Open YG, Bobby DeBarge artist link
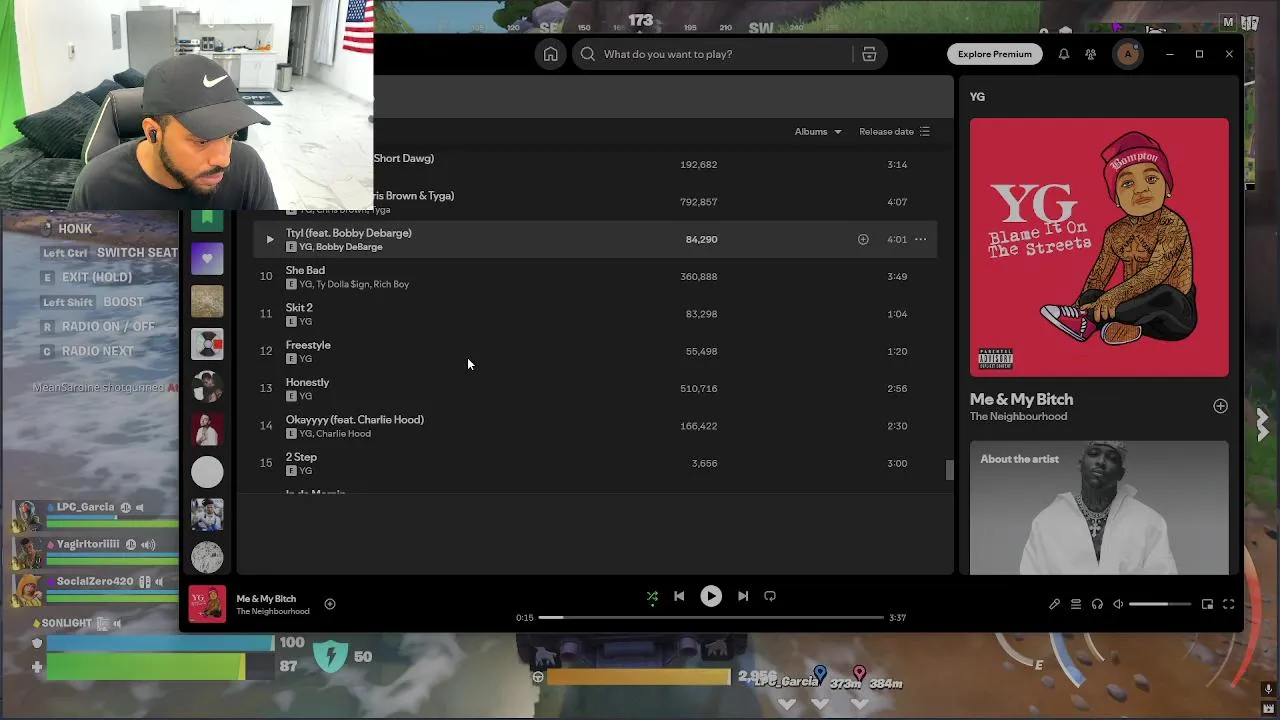This screenshot has width=1280, height=720. [341, 247]
